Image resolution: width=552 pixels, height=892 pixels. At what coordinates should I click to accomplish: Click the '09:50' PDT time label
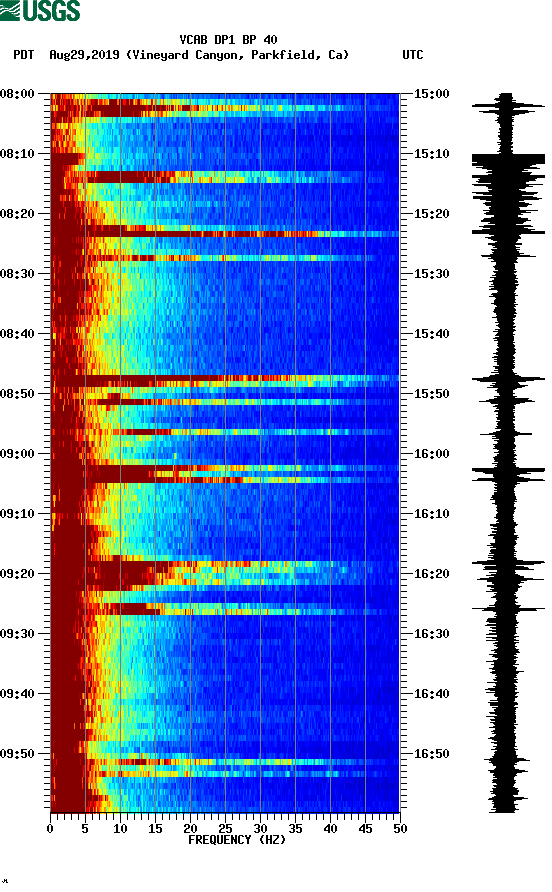click(x=18, y=754)
